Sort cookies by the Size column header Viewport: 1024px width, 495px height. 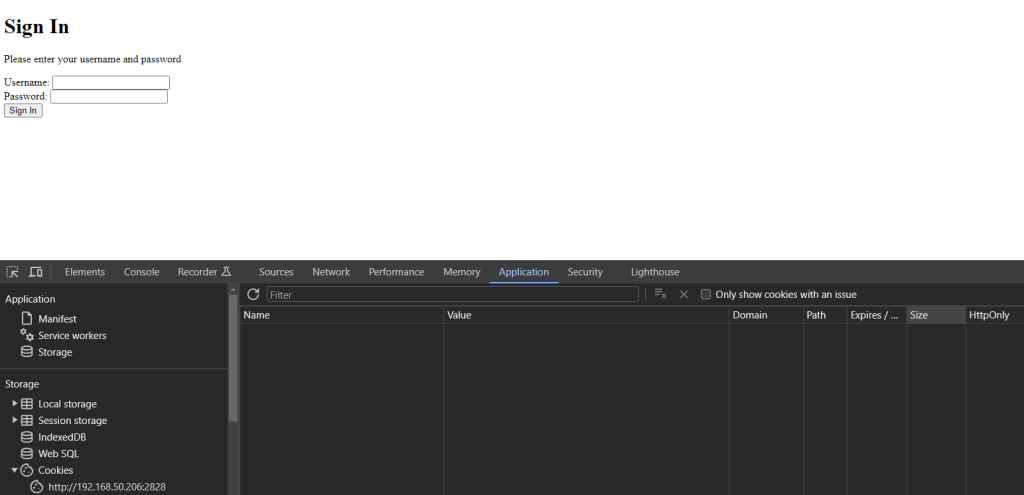click(x=935, y=315)
